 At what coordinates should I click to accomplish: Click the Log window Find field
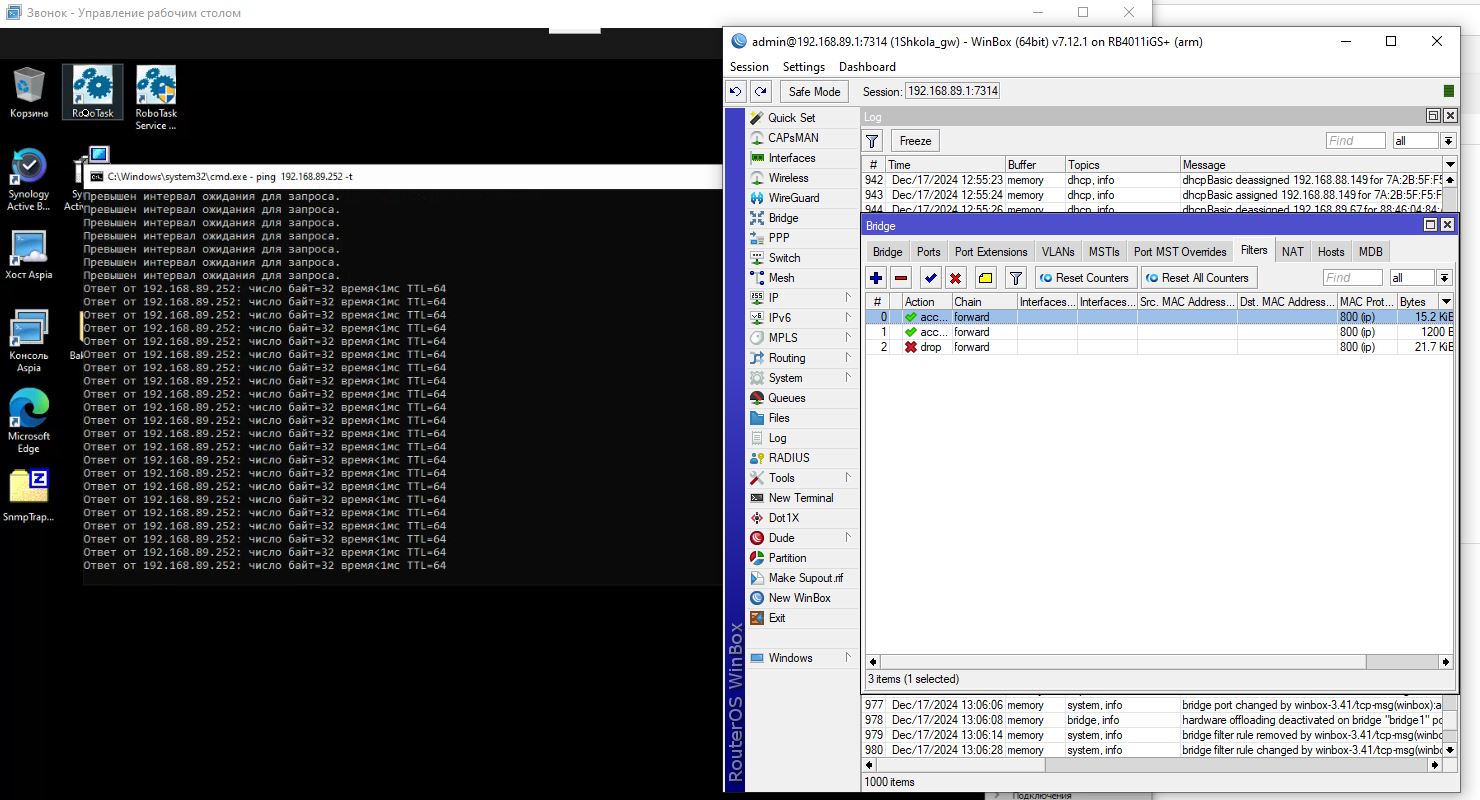(x=1355, y=141)
